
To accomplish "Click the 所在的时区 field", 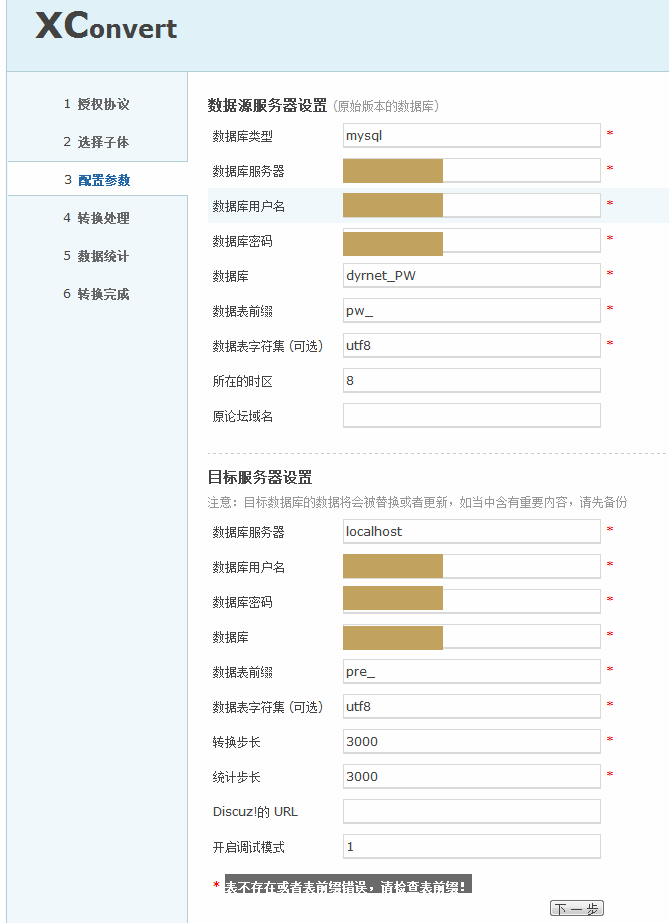I will click(x=471, y=380).
